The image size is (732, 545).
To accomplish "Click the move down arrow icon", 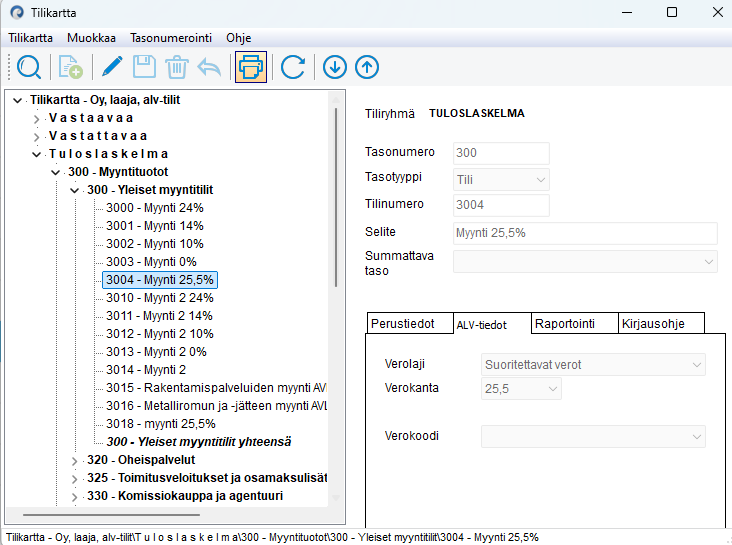I will pos(335,67).
